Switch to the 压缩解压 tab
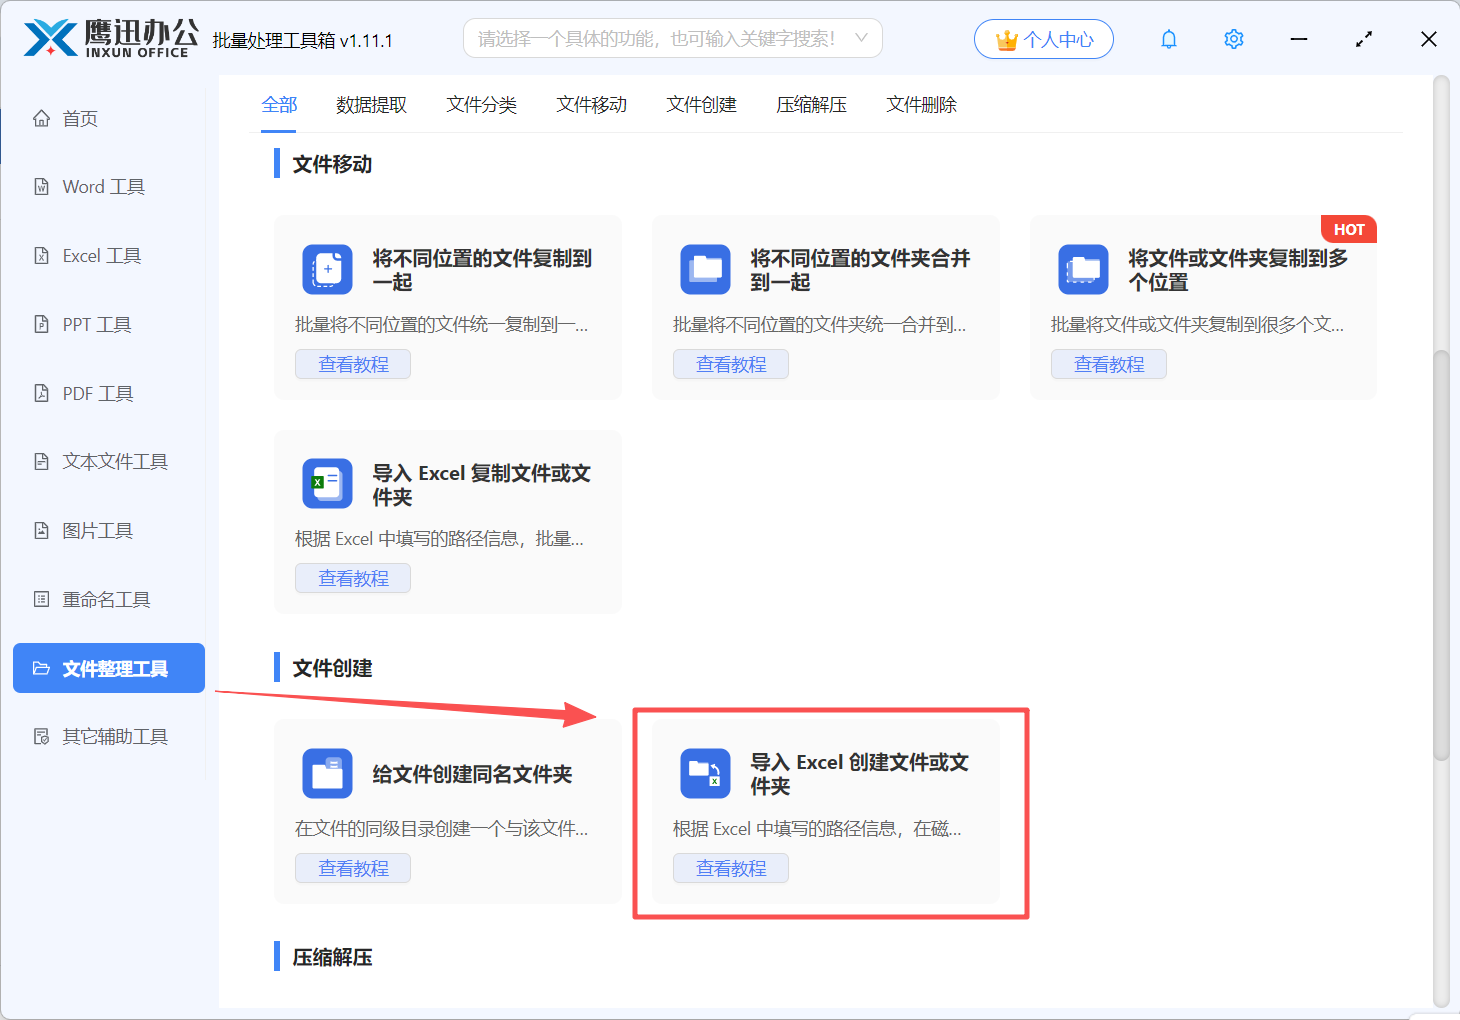Viewport: 1460px width, 1020px height. pos(811,105)
